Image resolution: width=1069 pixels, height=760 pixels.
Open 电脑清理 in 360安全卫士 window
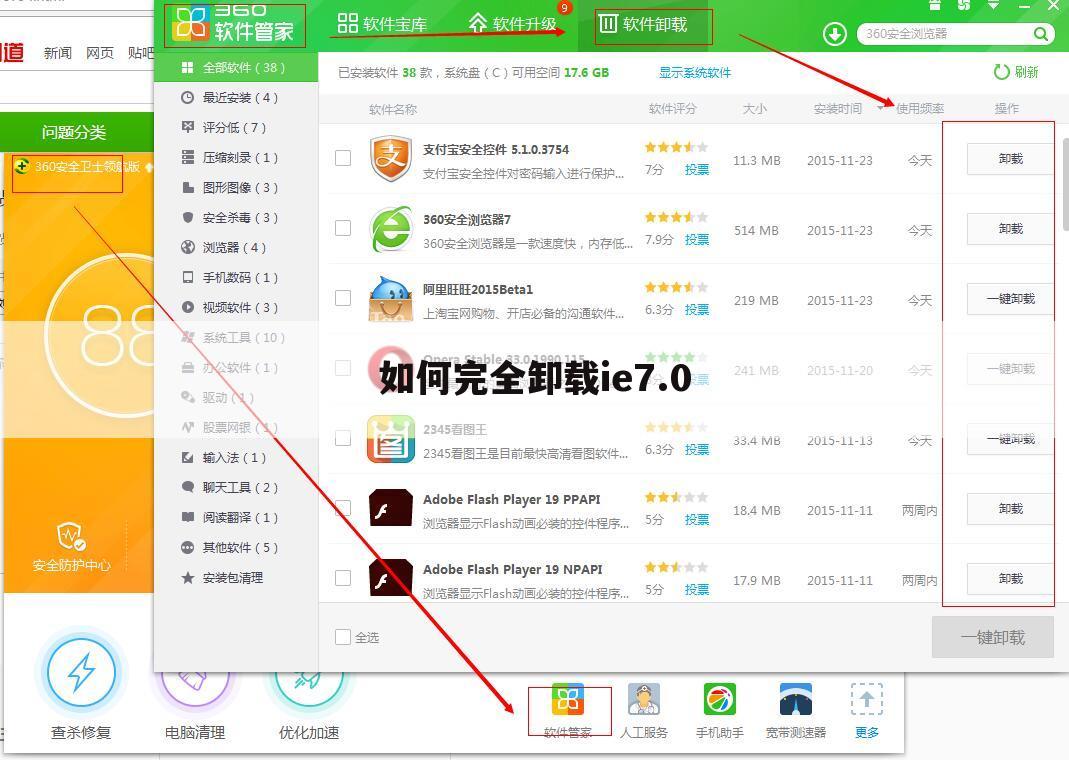tap(195, 705)
